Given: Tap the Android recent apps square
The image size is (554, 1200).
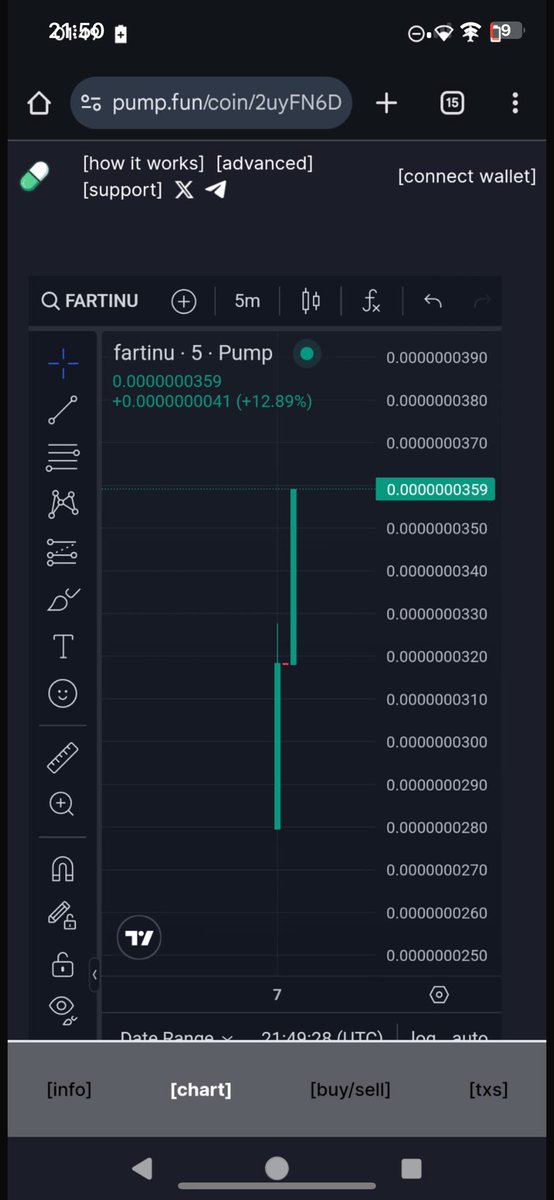Looking at the screenshot, I should click(411, 1168).
